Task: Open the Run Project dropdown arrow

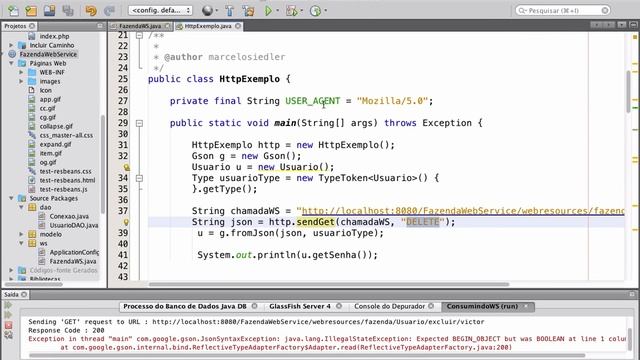Action: pyautogui.click(x=278, y=11)
